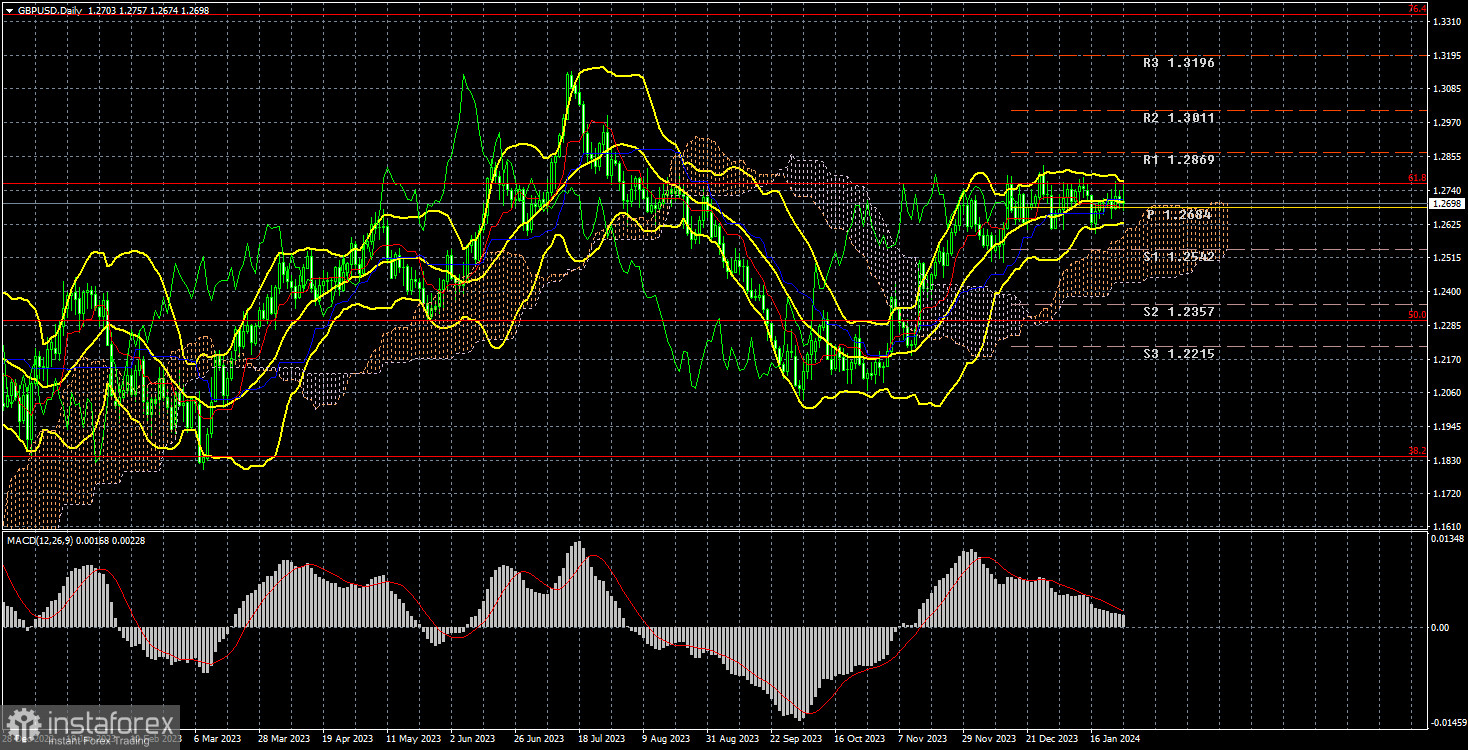Click the 1.2400 price axis value
Screen dimensions: 1468x750
[1446, 292]
